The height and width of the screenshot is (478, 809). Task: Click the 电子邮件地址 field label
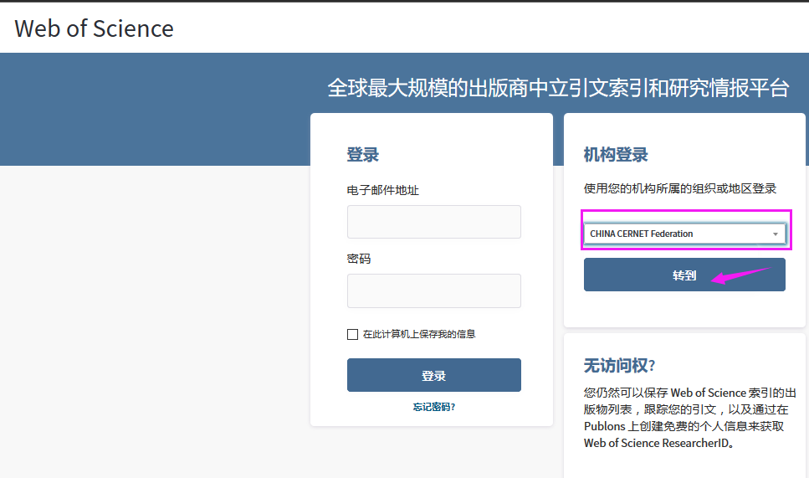click(x=382, y=190)
